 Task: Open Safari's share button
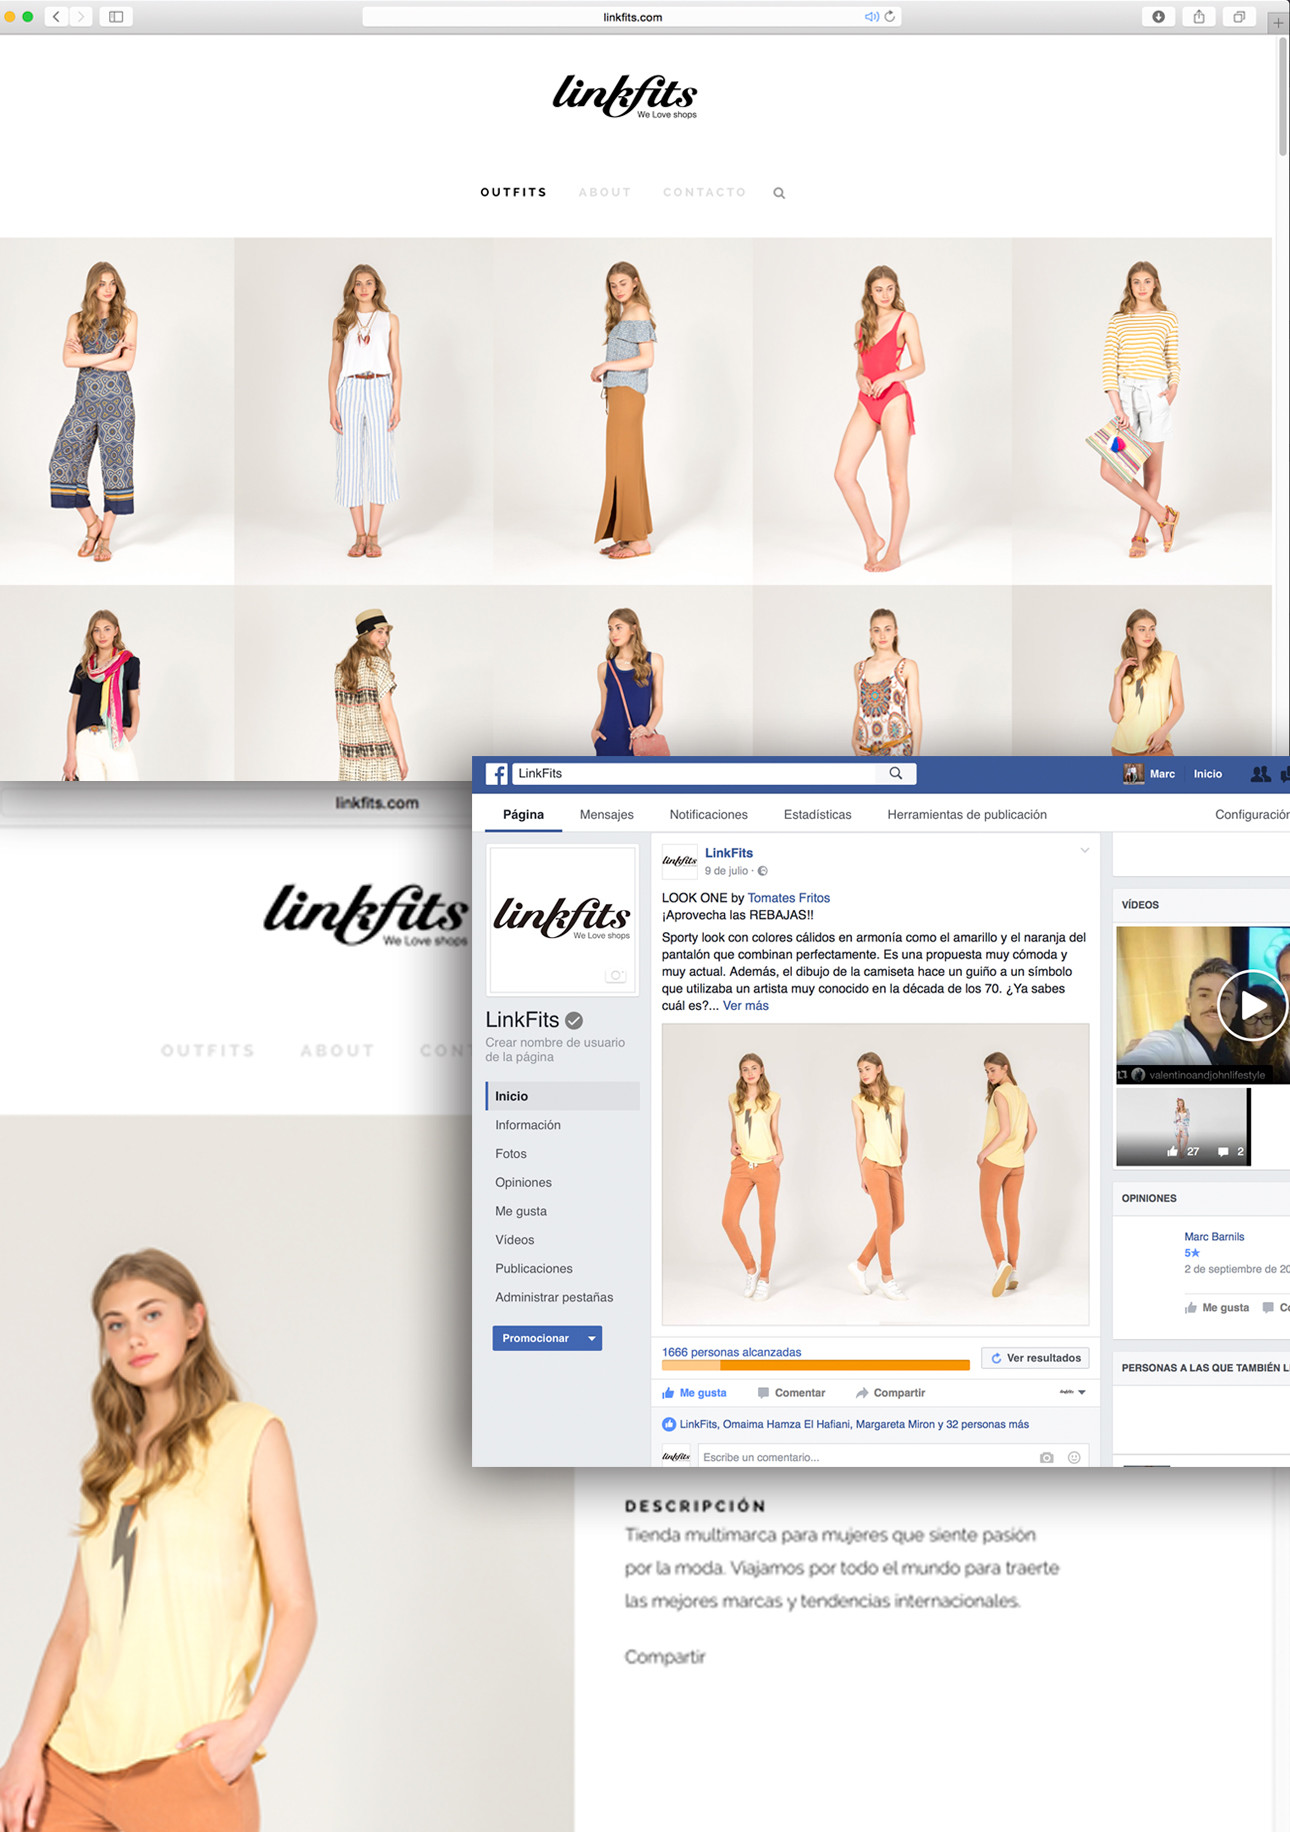pos(1198,16)
